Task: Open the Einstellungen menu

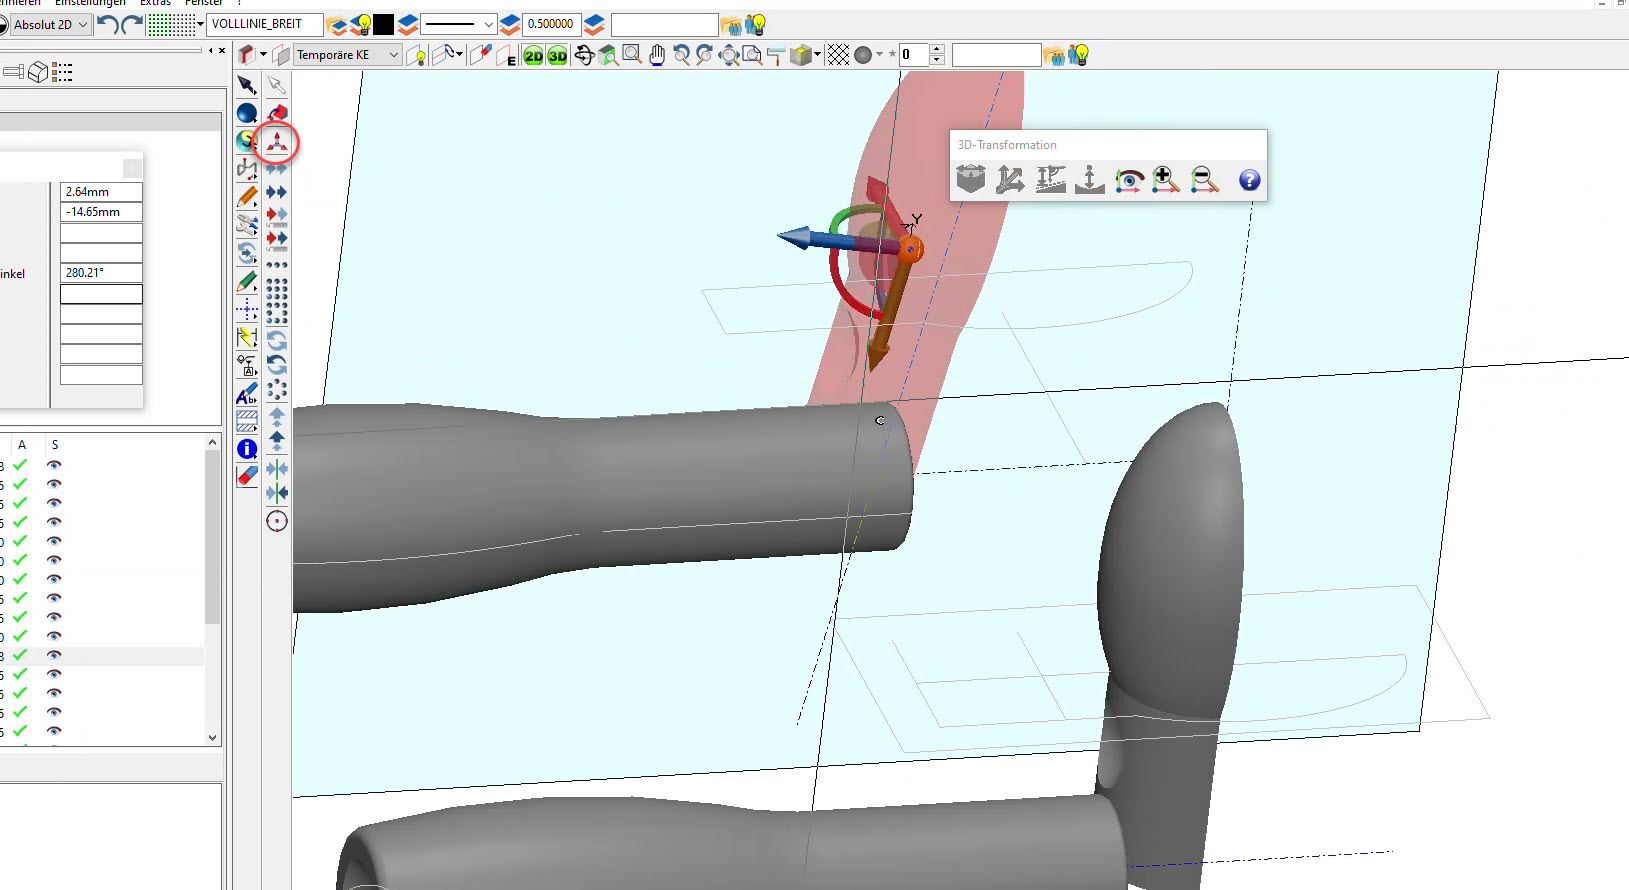Action: (x=90, y=3)
